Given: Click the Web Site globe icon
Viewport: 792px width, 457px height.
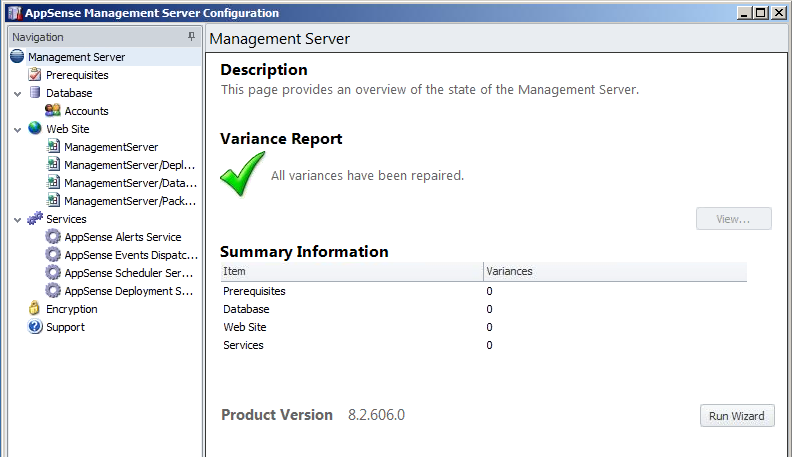Looking at the screenshot, I should pyautogui.click(x=35, y=128).
